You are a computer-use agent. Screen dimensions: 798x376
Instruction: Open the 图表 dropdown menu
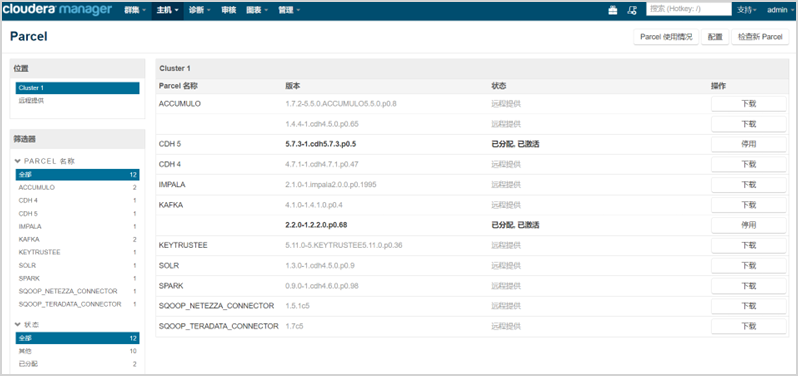256,10
